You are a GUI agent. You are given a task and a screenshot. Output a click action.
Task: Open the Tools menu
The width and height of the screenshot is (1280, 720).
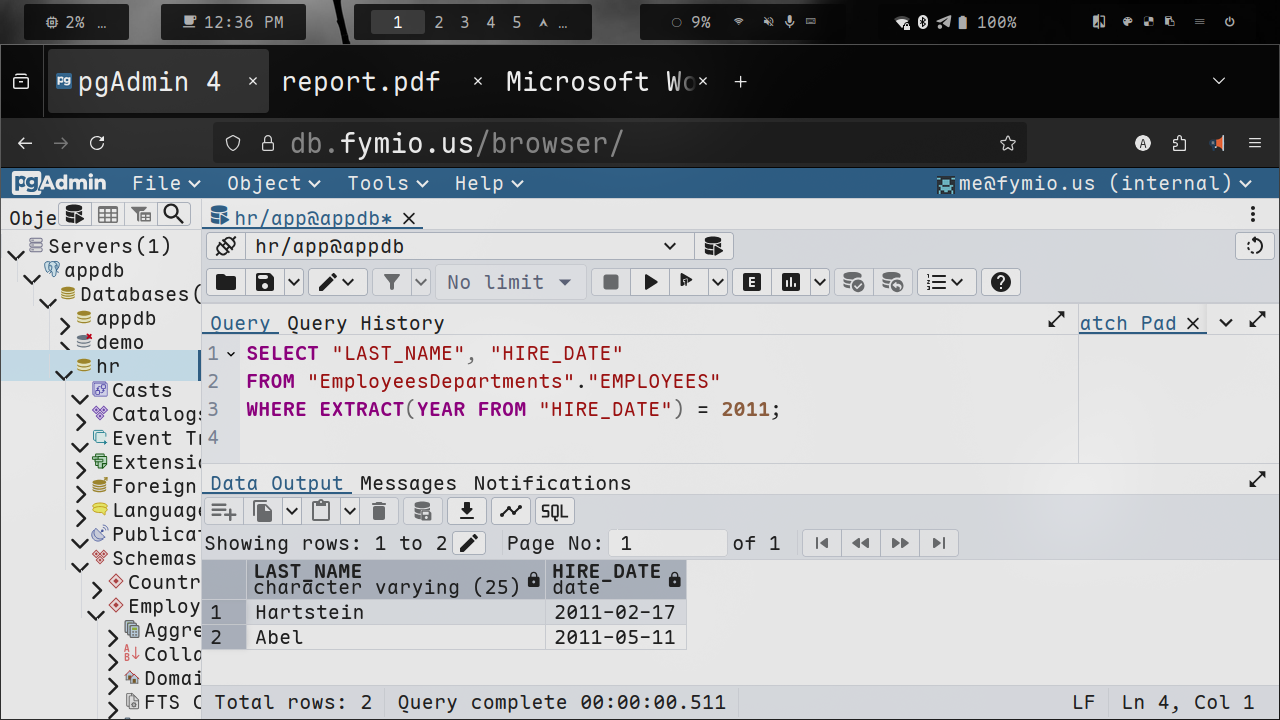(x=387, y=183)
